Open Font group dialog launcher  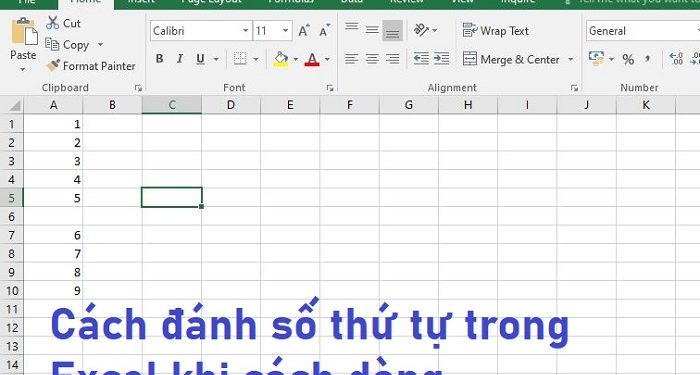(330, 88)
